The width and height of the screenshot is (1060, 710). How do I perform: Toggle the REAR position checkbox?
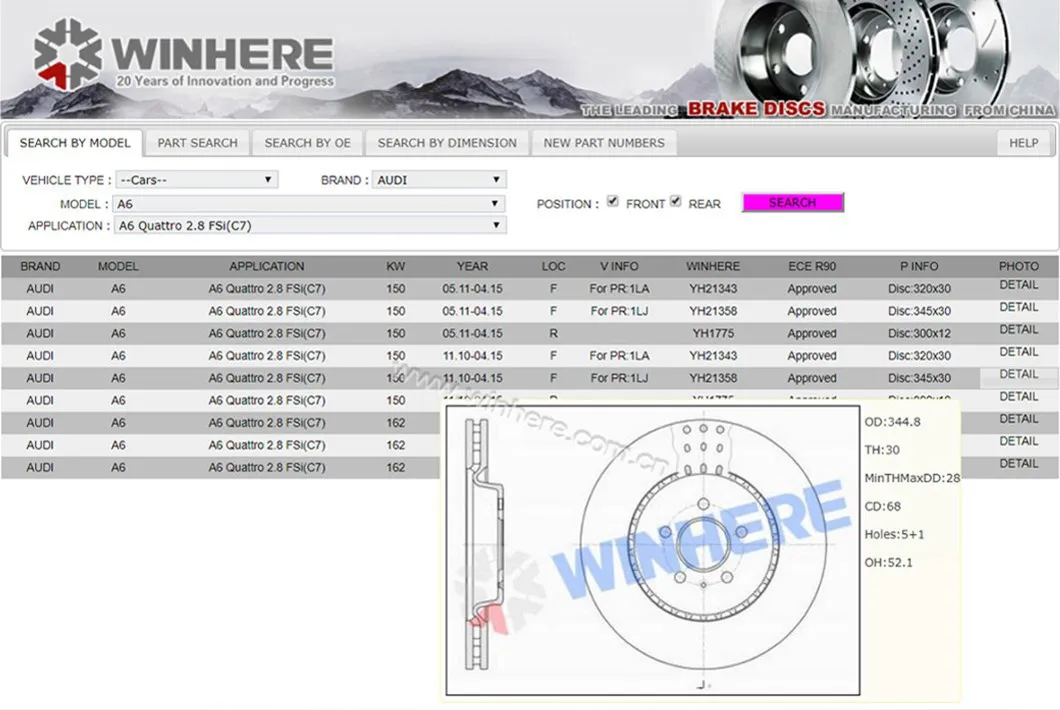pos(676,201)
